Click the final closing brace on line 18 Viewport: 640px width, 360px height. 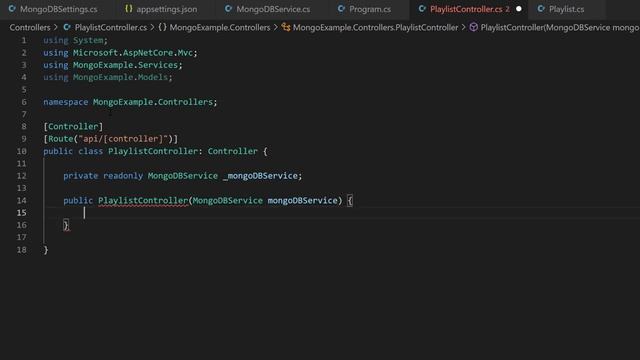point(46,250)
